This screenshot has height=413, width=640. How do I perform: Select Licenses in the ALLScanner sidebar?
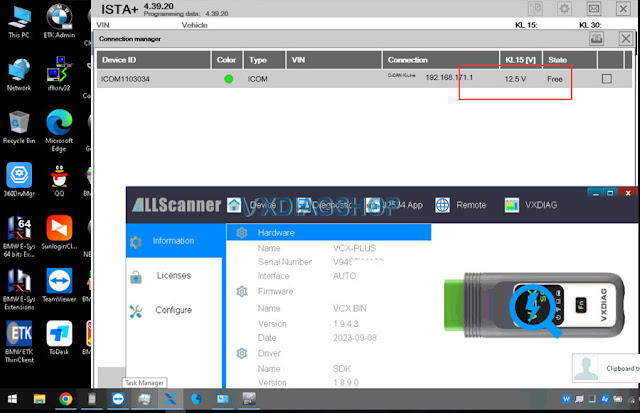coord(174,276)
